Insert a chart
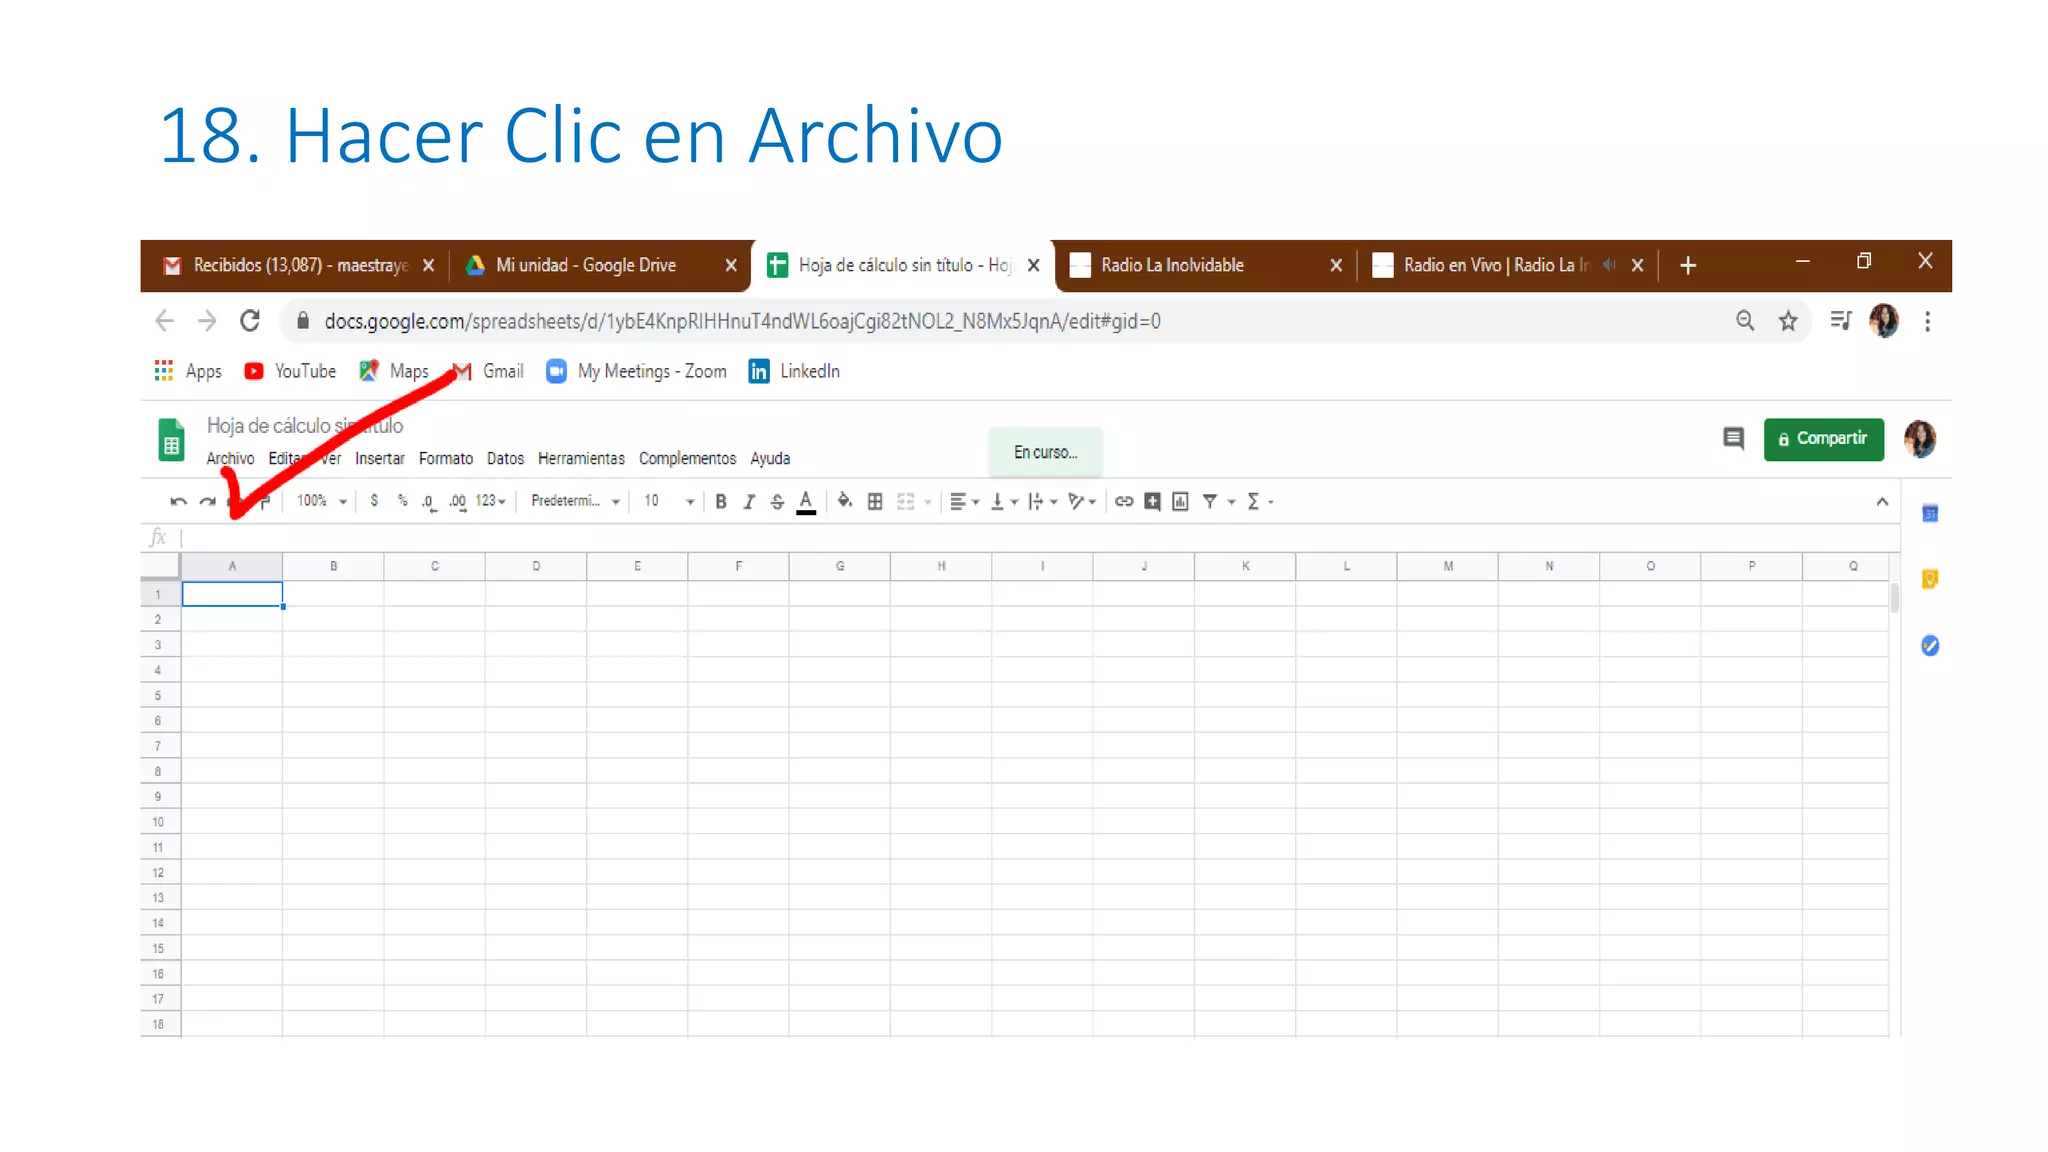The image size is (2048, 1152). [1180, 502]
